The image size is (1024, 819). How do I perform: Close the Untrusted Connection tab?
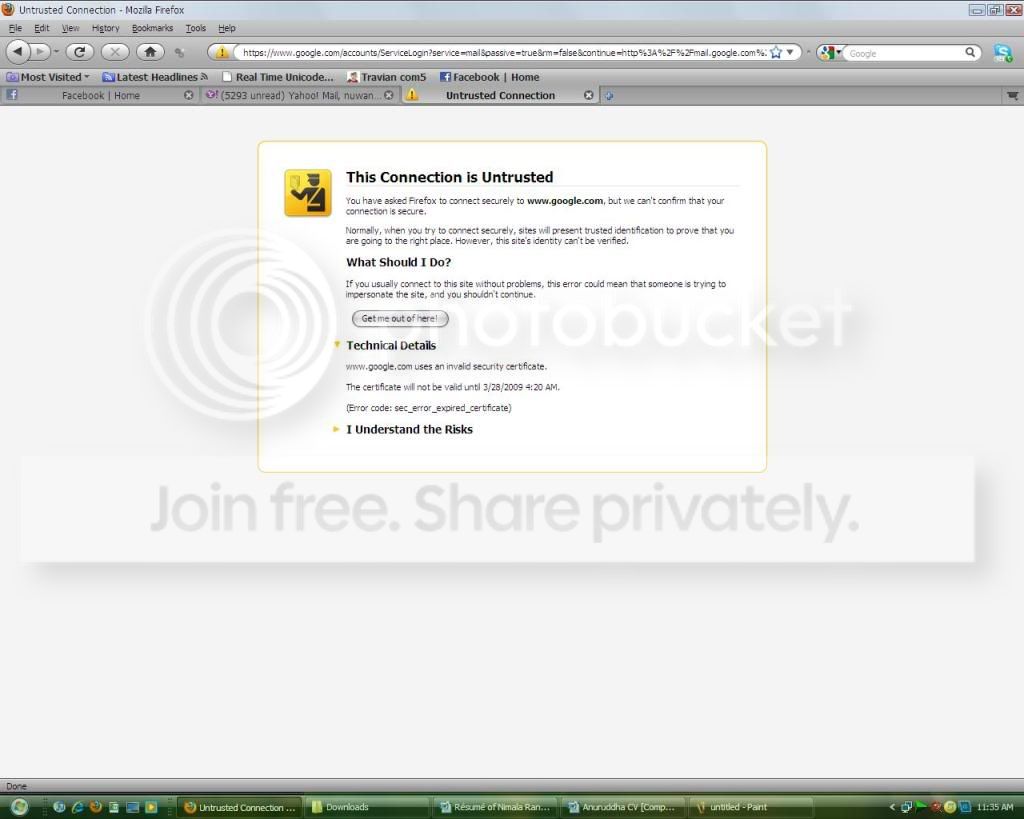coord(588,95)
